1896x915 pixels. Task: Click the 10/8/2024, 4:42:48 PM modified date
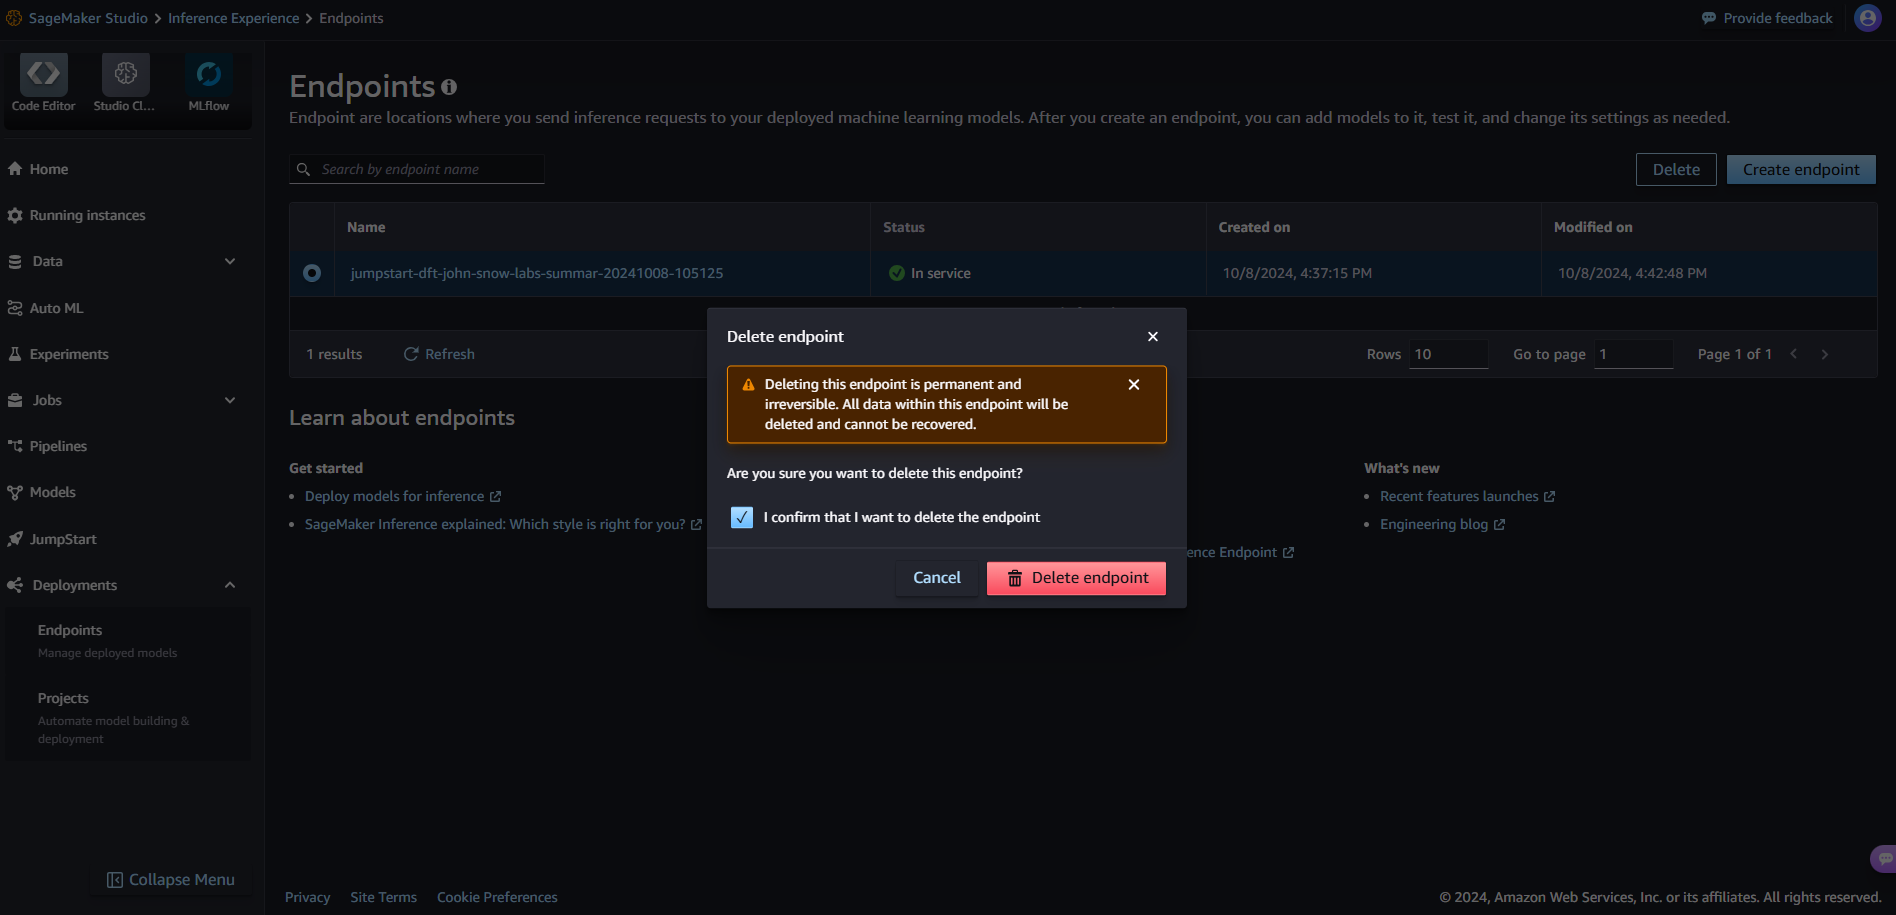[1632, 273]
